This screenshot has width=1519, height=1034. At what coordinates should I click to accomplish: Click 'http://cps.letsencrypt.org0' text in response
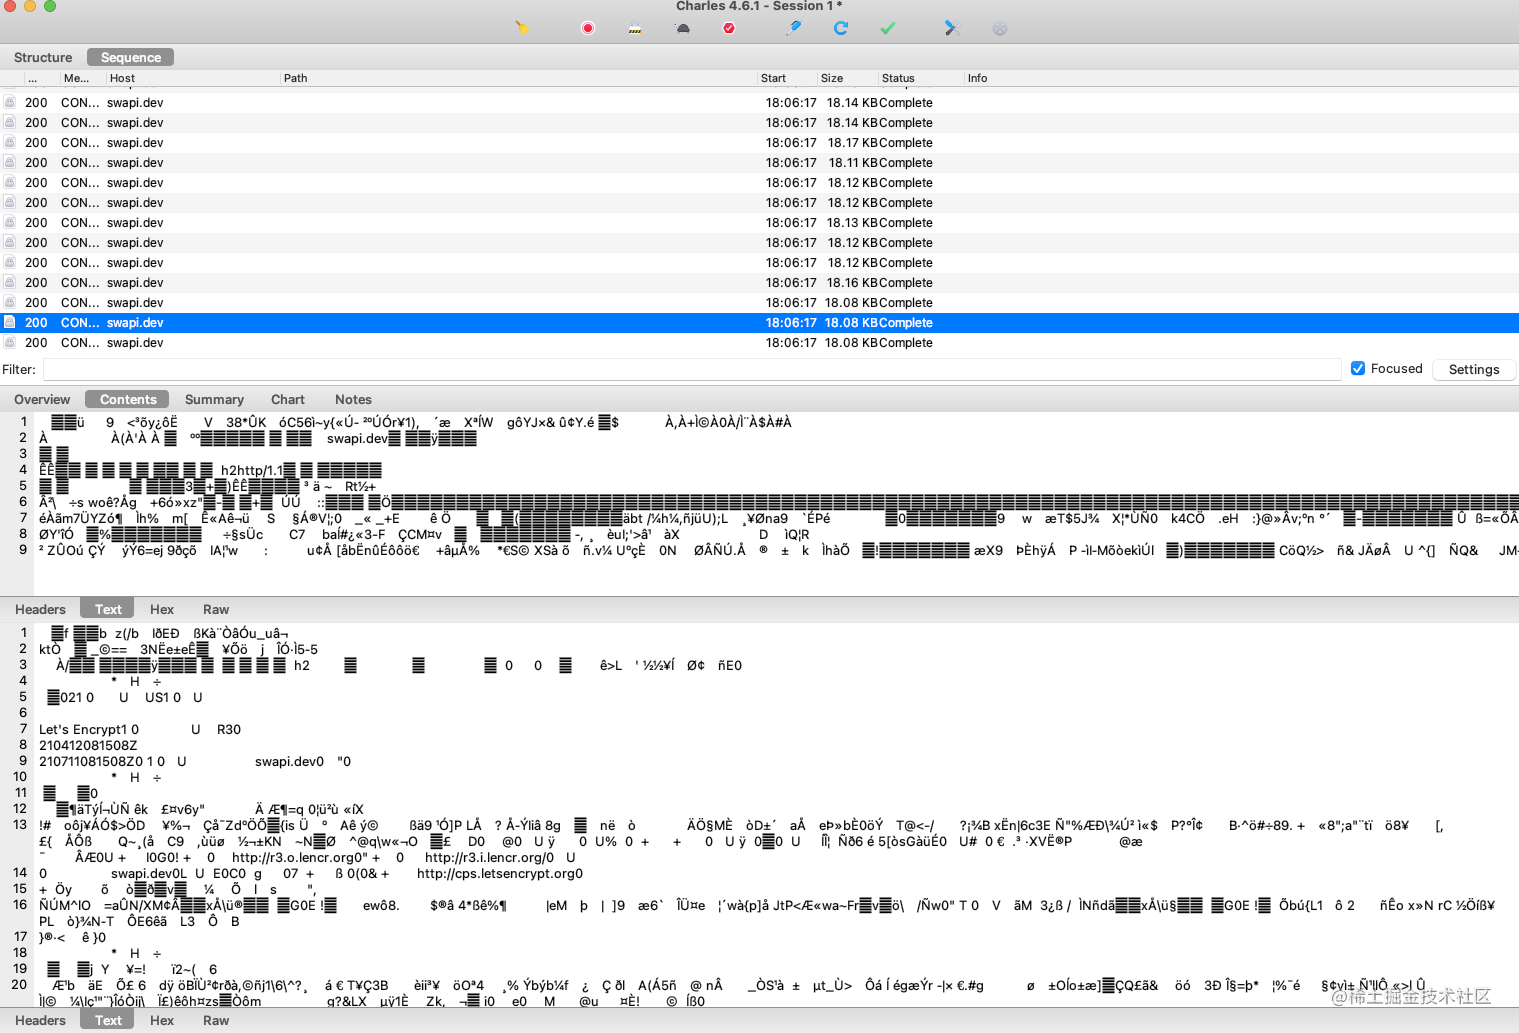(x=500, y=873)
